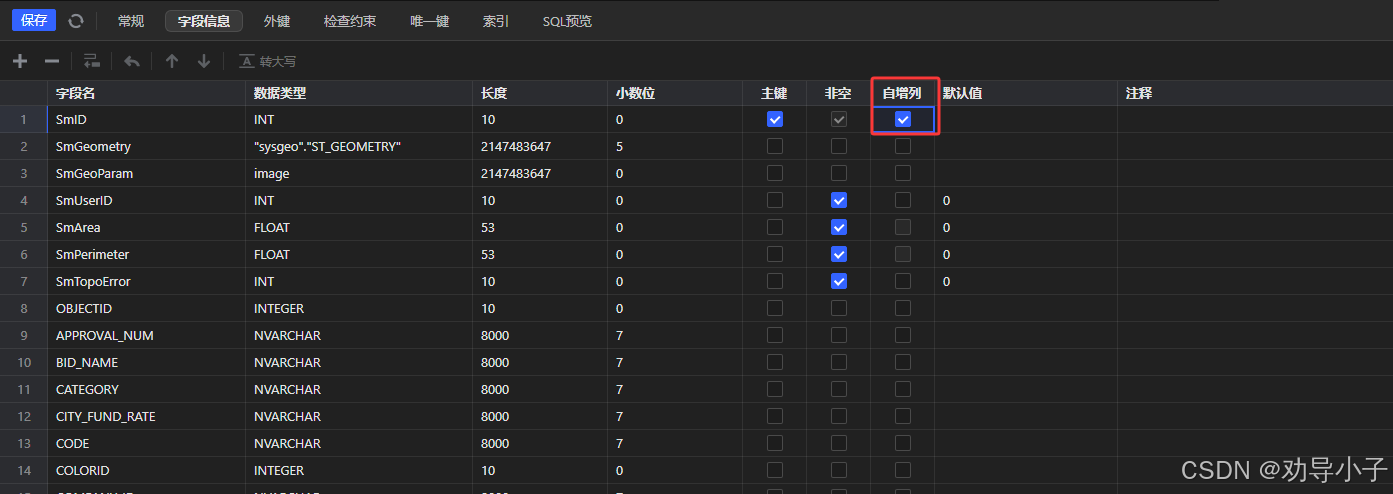Click the 数据类型 column header

tap(359, 93)
